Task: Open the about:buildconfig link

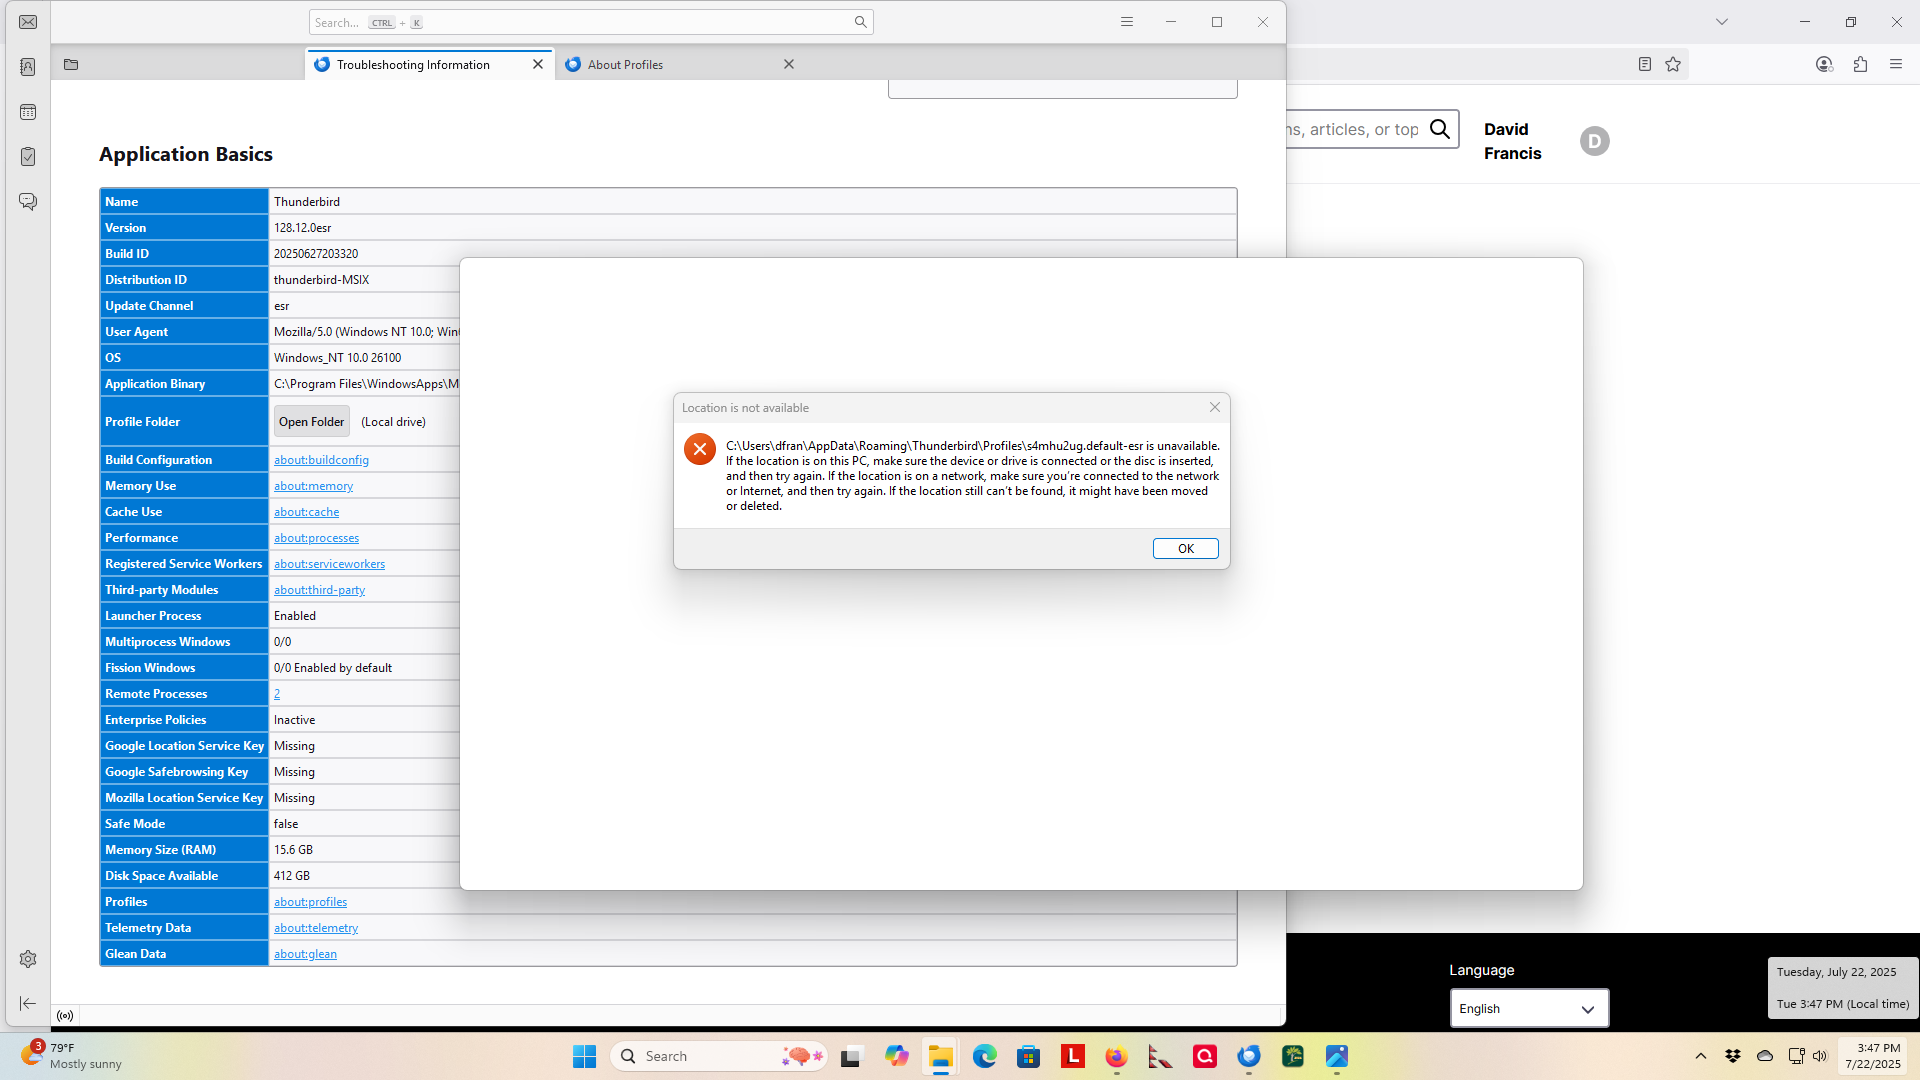Action: [x=321, y=460]
